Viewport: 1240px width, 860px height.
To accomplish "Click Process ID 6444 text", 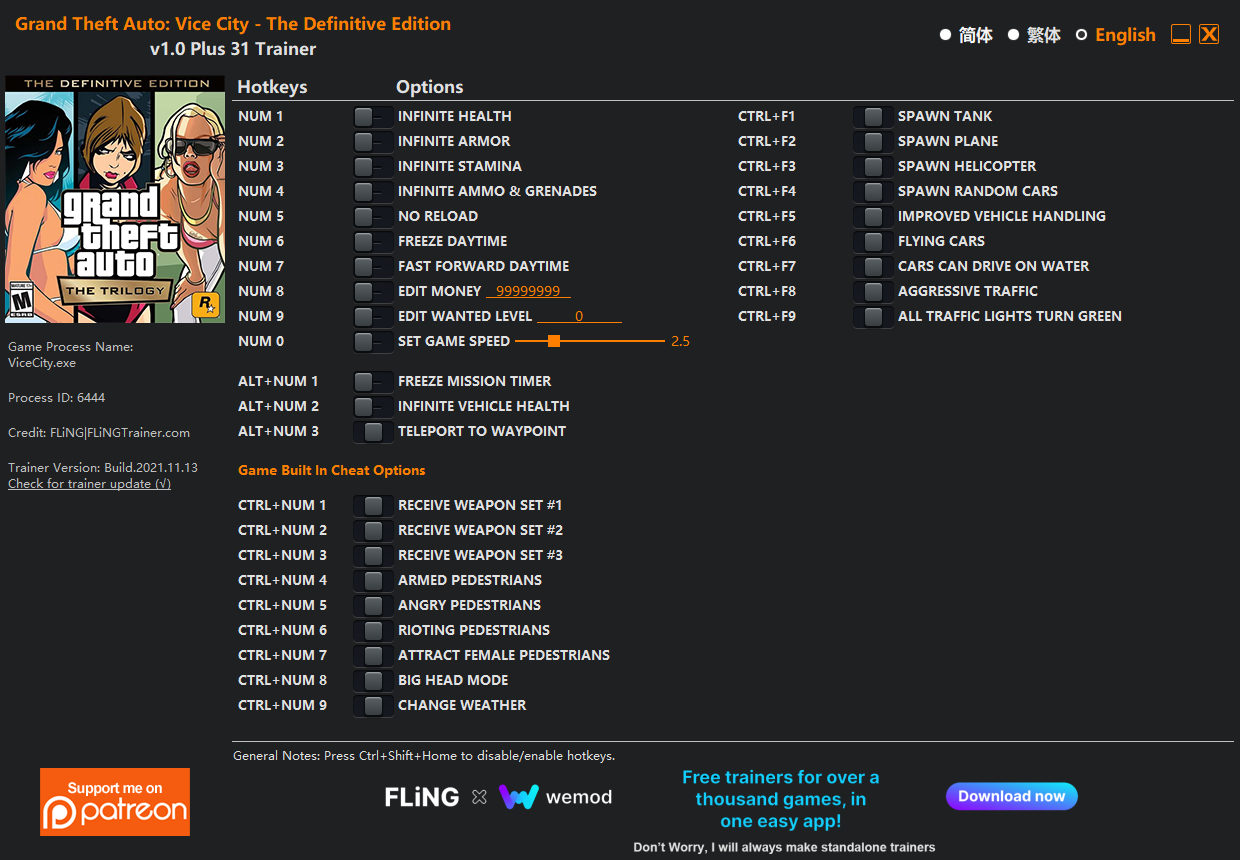I will [x=56, y=398].
